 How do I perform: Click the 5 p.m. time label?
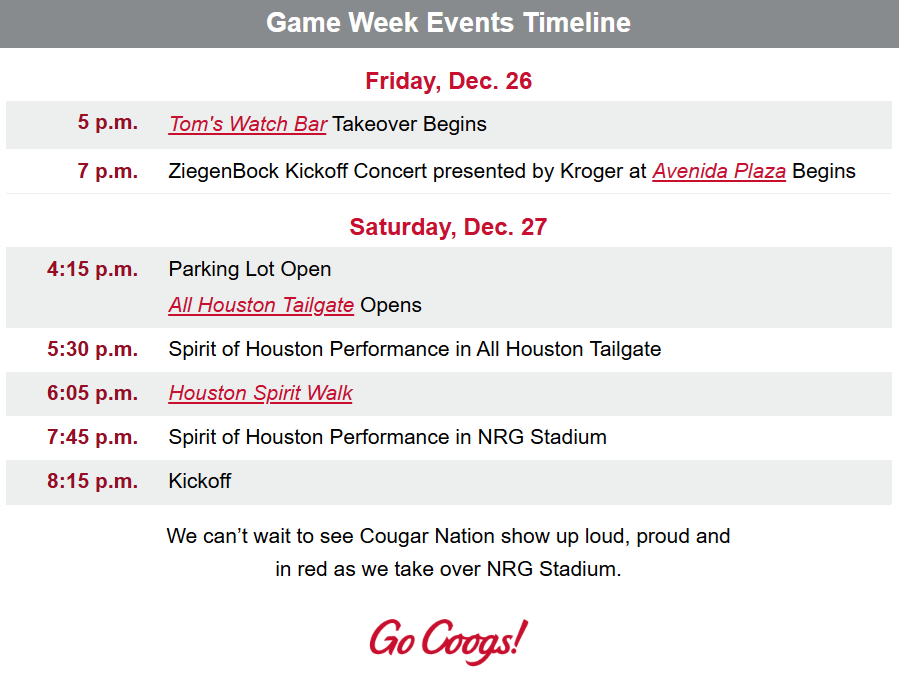108,124
